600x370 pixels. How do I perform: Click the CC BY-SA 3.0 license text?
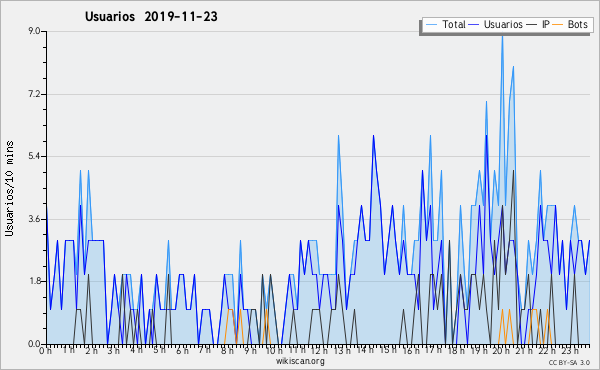pos(569,362)
